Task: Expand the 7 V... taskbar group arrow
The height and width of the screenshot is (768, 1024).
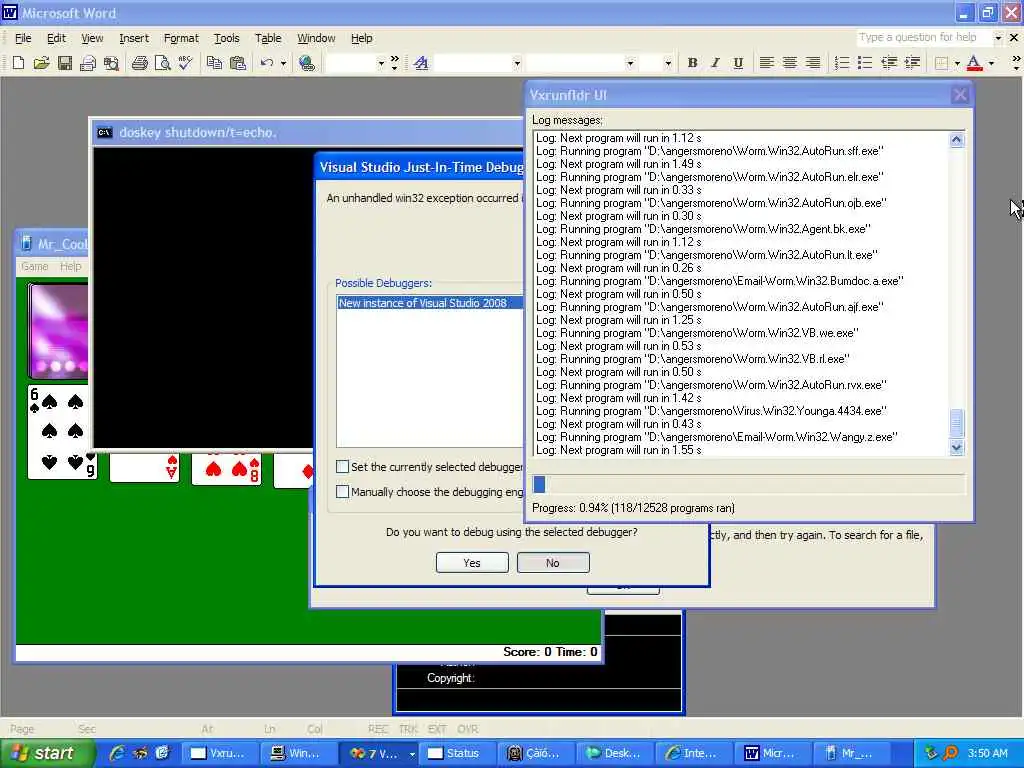Action: click(411, 754)
